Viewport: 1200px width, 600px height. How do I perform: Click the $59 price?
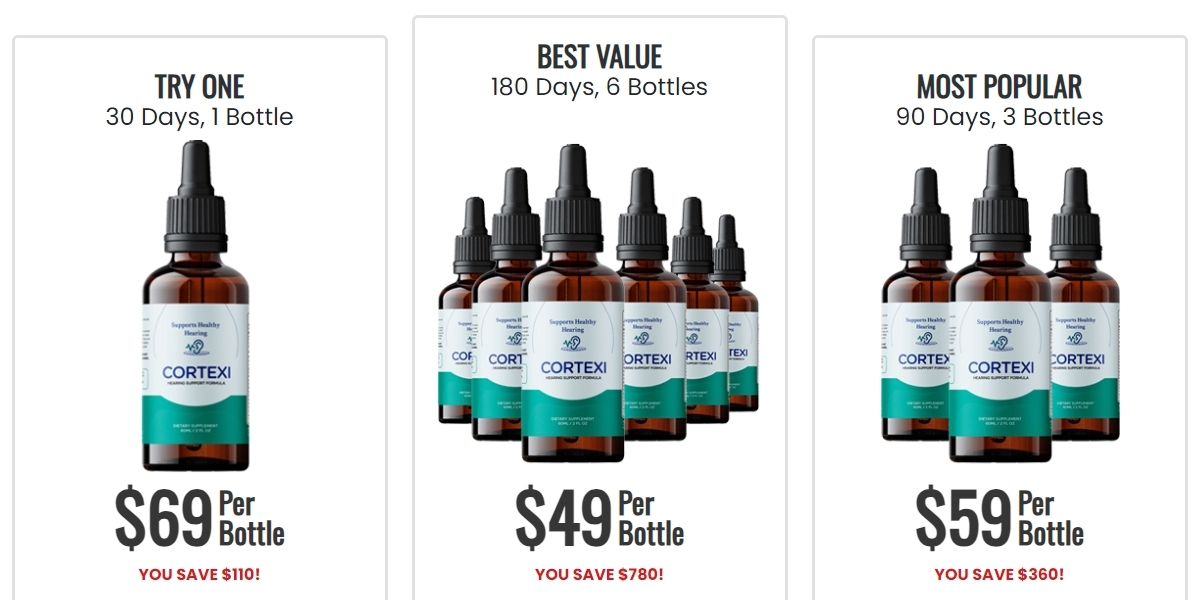click(964, 518)
